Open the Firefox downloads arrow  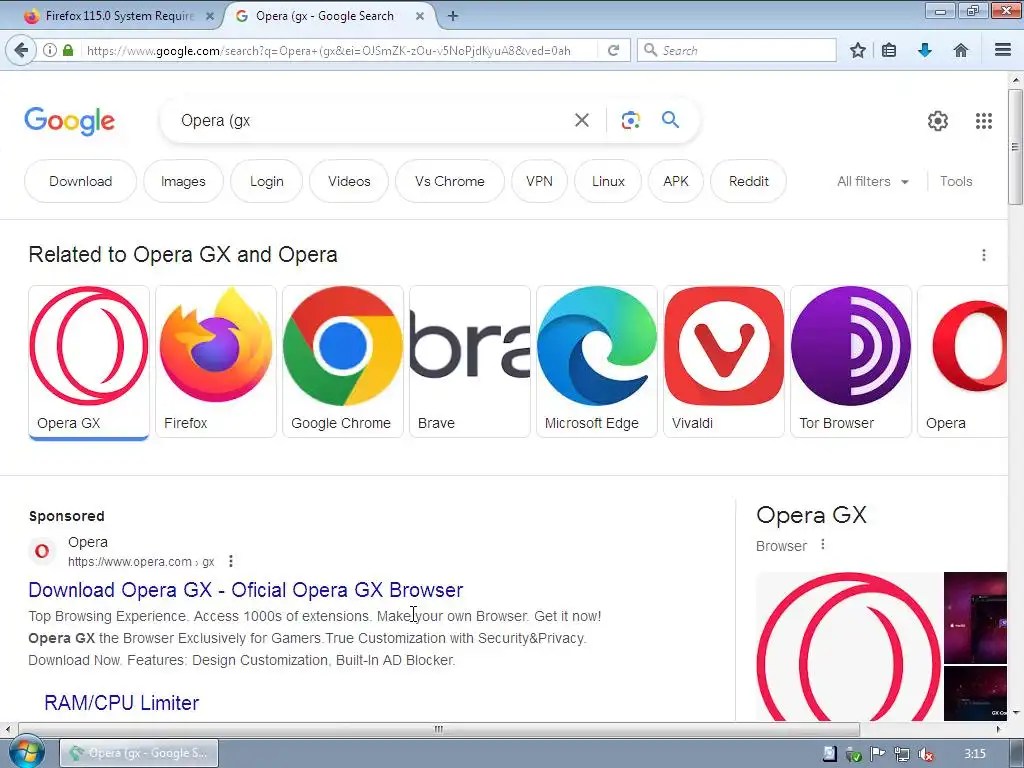[x=925, y=50]
